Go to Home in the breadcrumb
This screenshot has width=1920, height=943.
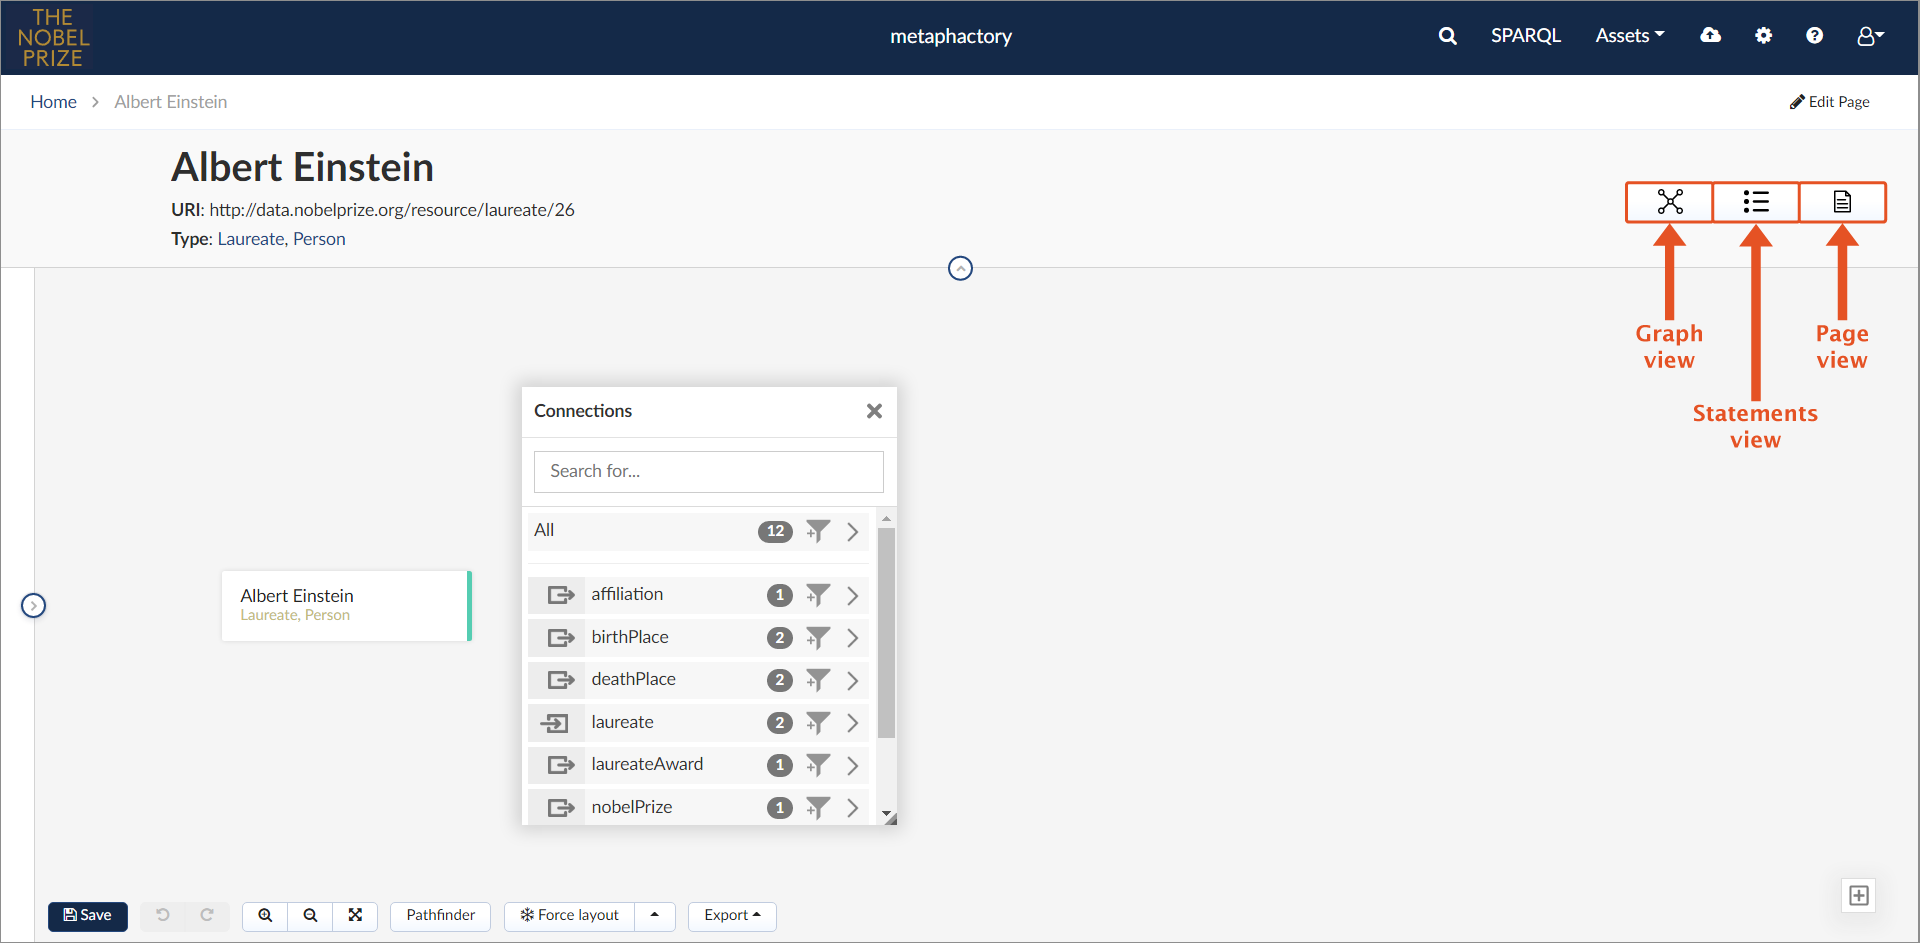[x=54, y=101]
